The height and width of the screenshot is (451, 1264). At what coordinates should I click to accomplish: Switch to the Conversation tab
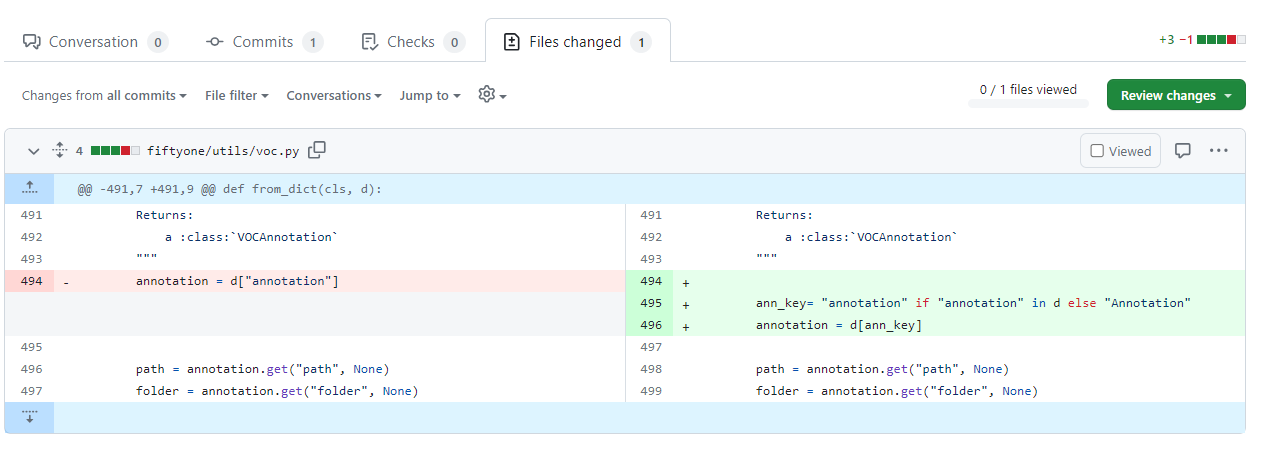click(x=94, y=42)
